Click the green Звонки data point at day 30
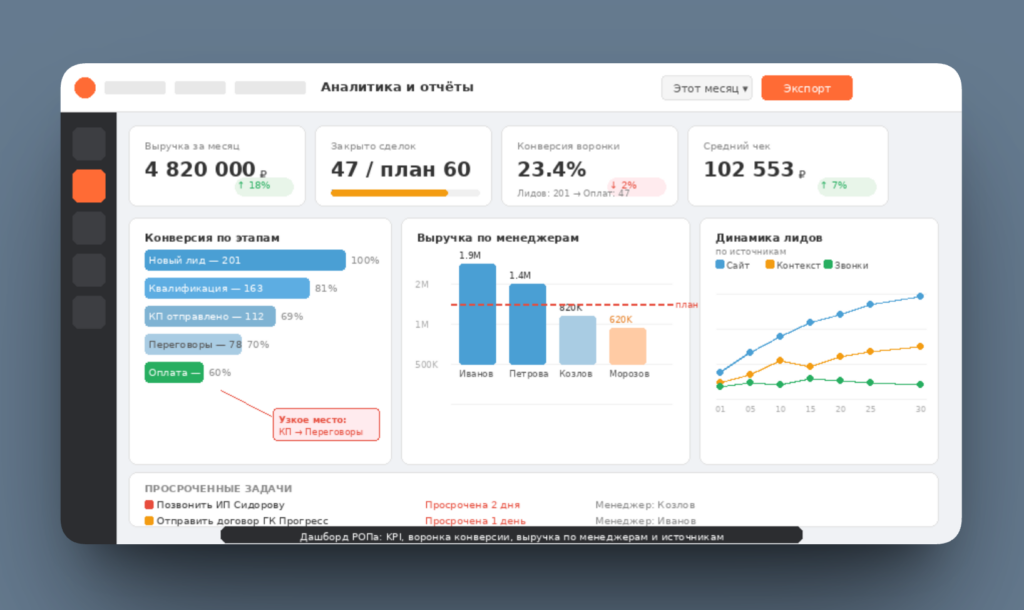Image resolution: width=1024 pixels, height=610 pixels. pyautogui.click(x=920, y=385)
